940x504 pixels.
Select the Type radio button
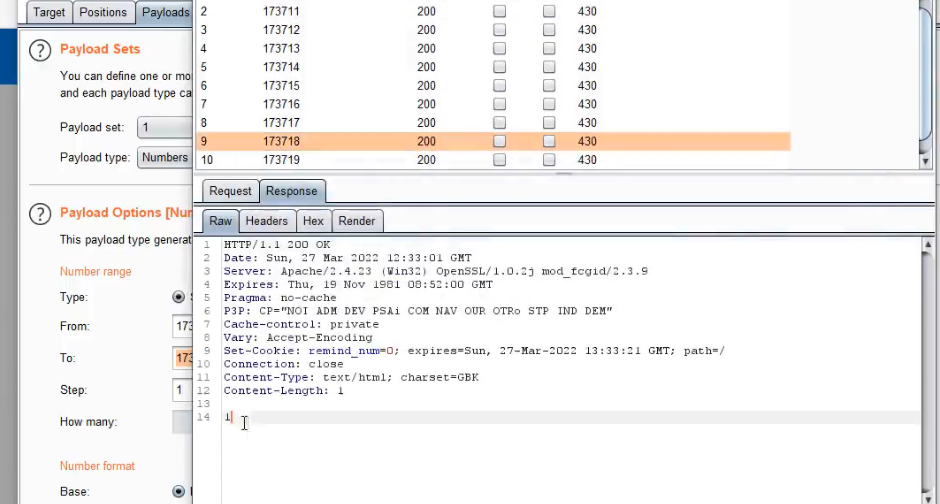pos(179,297)
